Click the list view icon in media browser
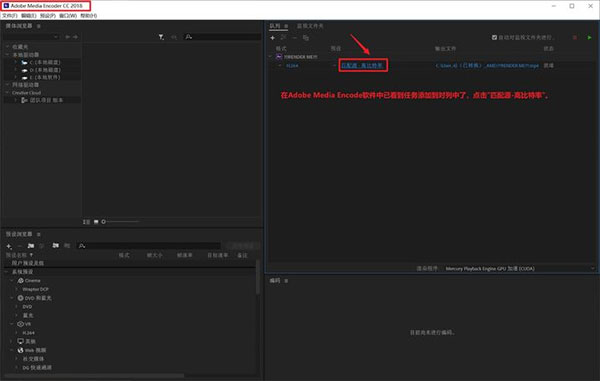The width and height of the screenshot is (600, 381). 86,221
